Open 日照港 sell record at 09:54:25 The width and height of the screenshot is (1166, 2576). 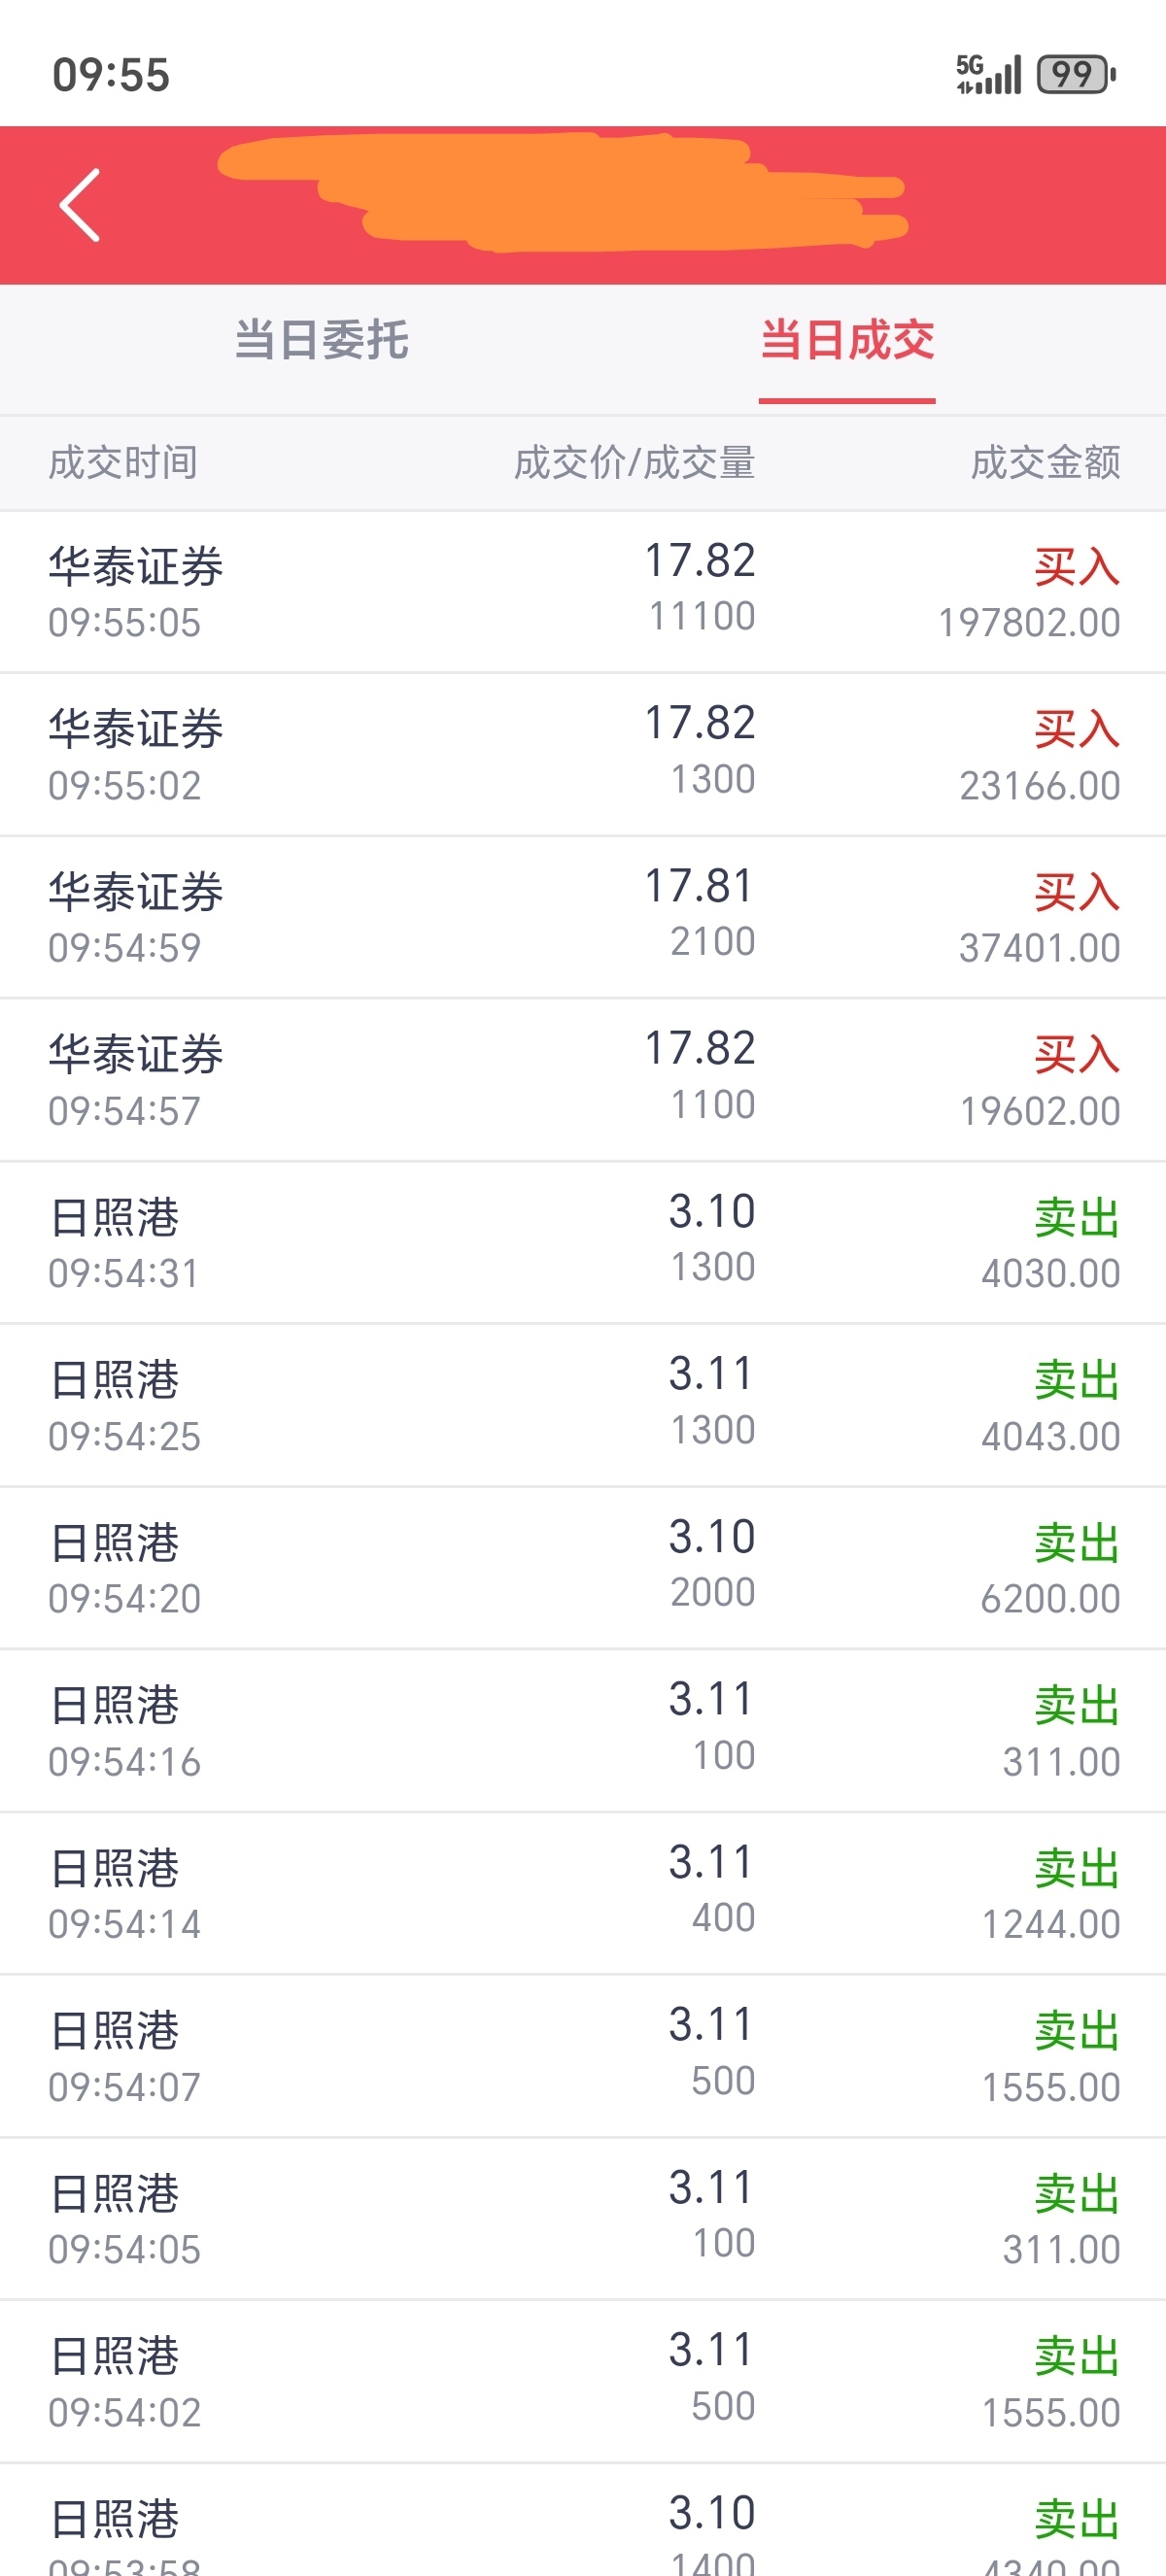583,1405
